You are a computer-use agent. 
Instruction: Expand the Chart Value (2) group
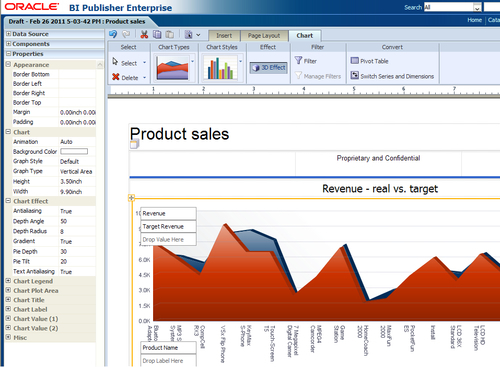[x=8, y=328]
